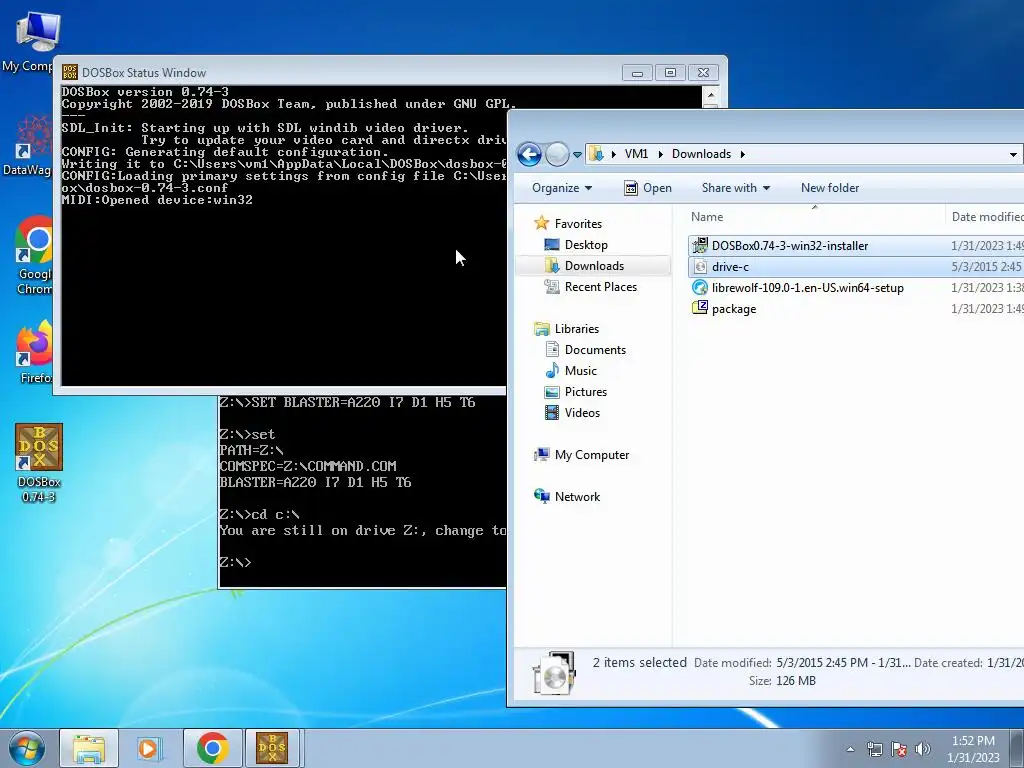1024x768 pixels.
Task: Select Documents under Libraries
Action: pyautogui.click(x=595, y=349)
